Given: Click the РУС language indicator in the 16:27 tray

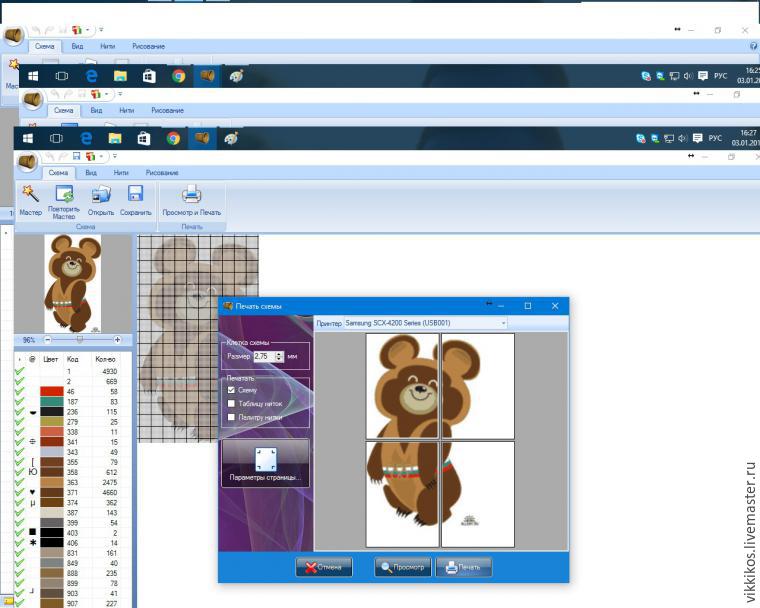Looking at the screenshot, I should [715, 138].
